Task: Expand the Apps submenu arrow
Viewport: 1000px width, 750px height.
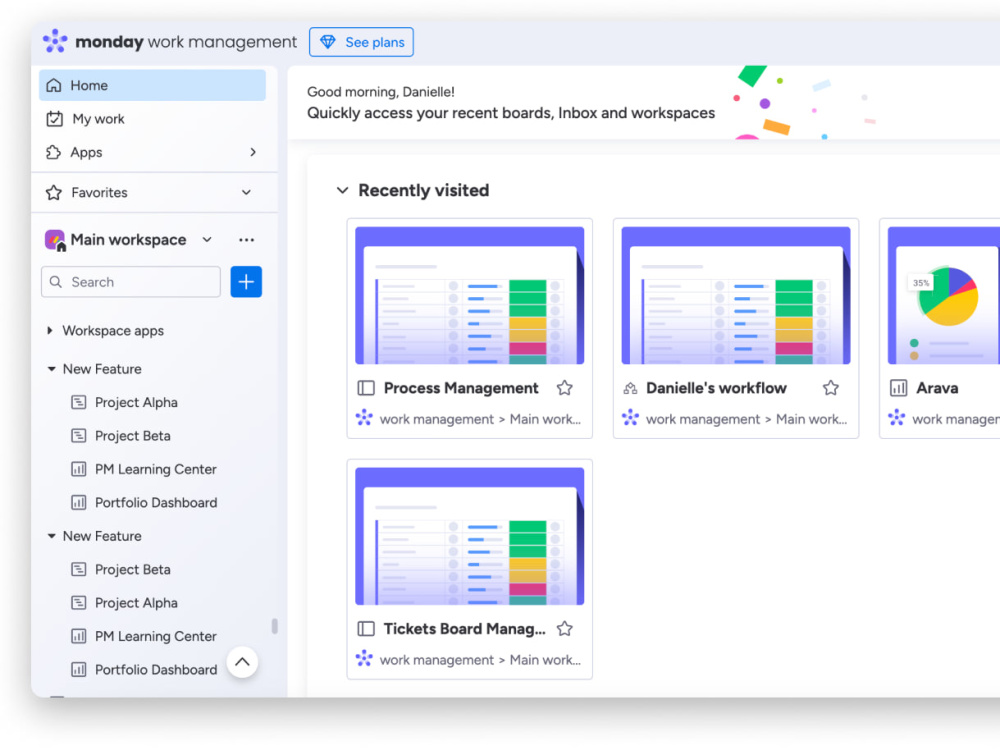Action: [x=253, y=152]
